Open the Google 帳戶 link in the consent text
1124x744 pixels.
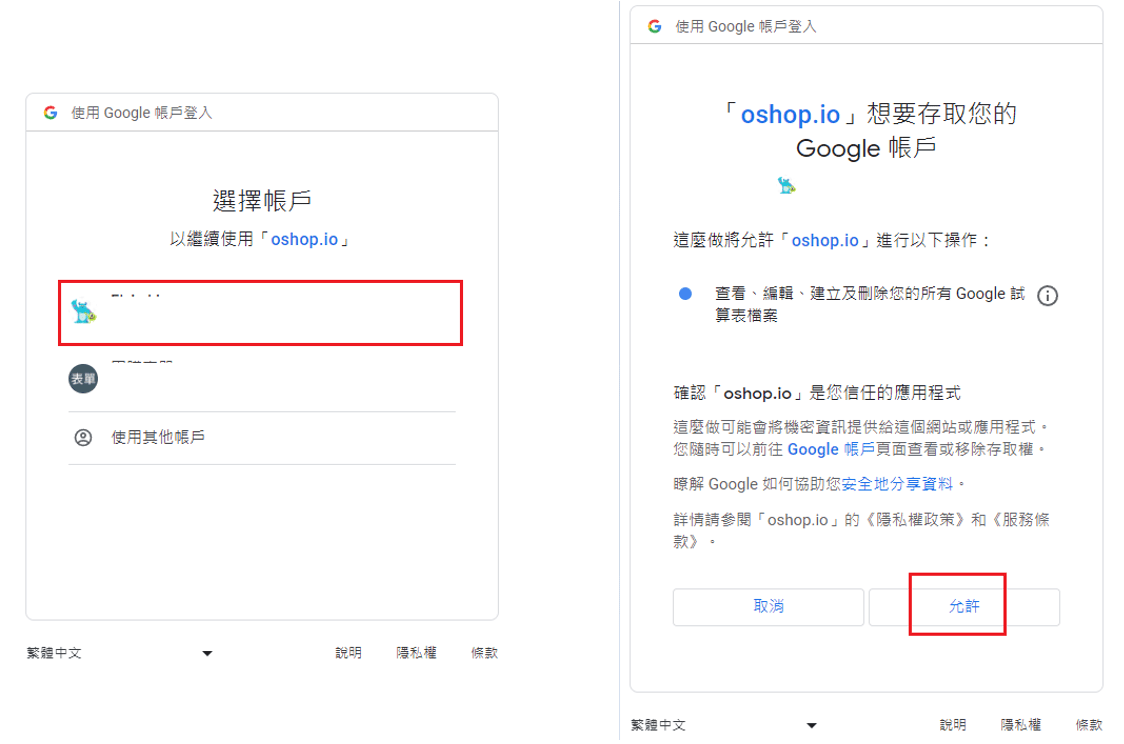(x=831, y=450)
